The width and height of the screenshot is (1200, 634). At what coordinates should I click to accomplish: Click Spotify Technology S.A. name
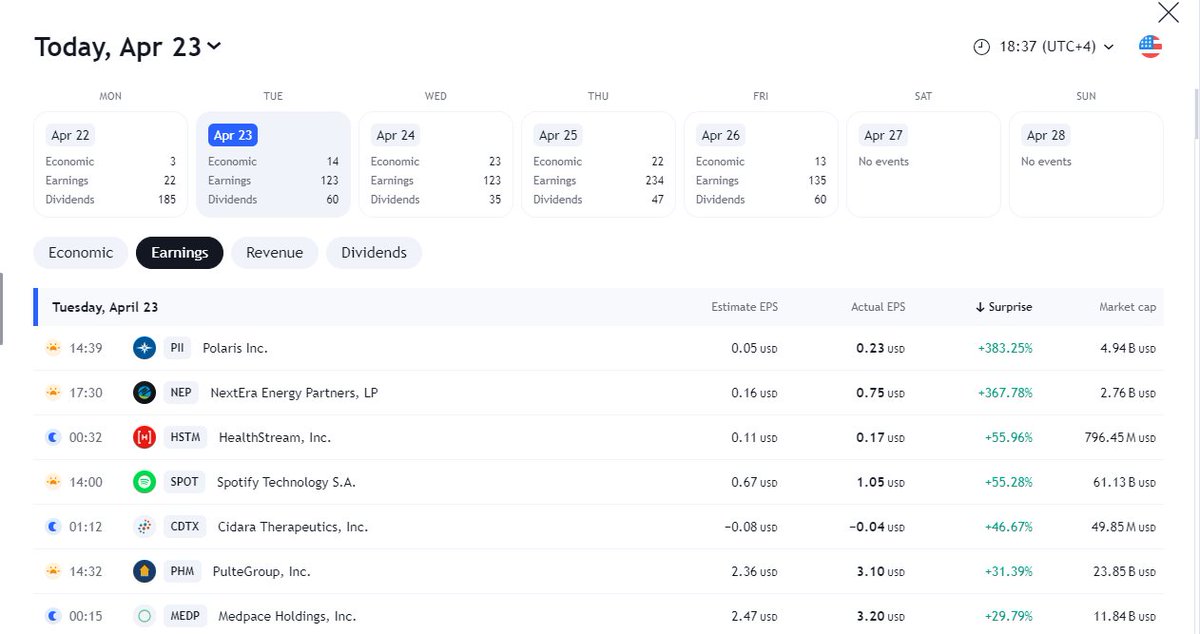click(x=286, y=482)
